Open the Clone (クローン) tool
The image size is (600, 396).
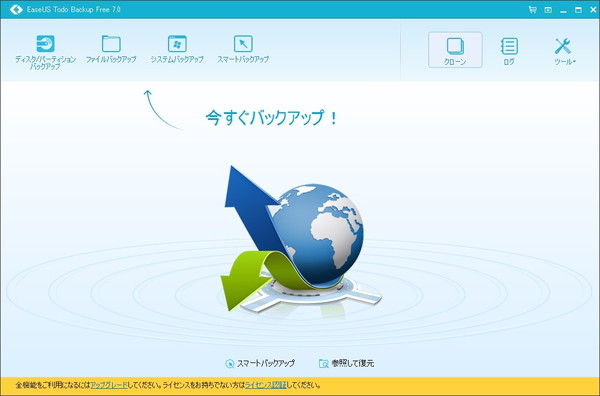(455, 50)
